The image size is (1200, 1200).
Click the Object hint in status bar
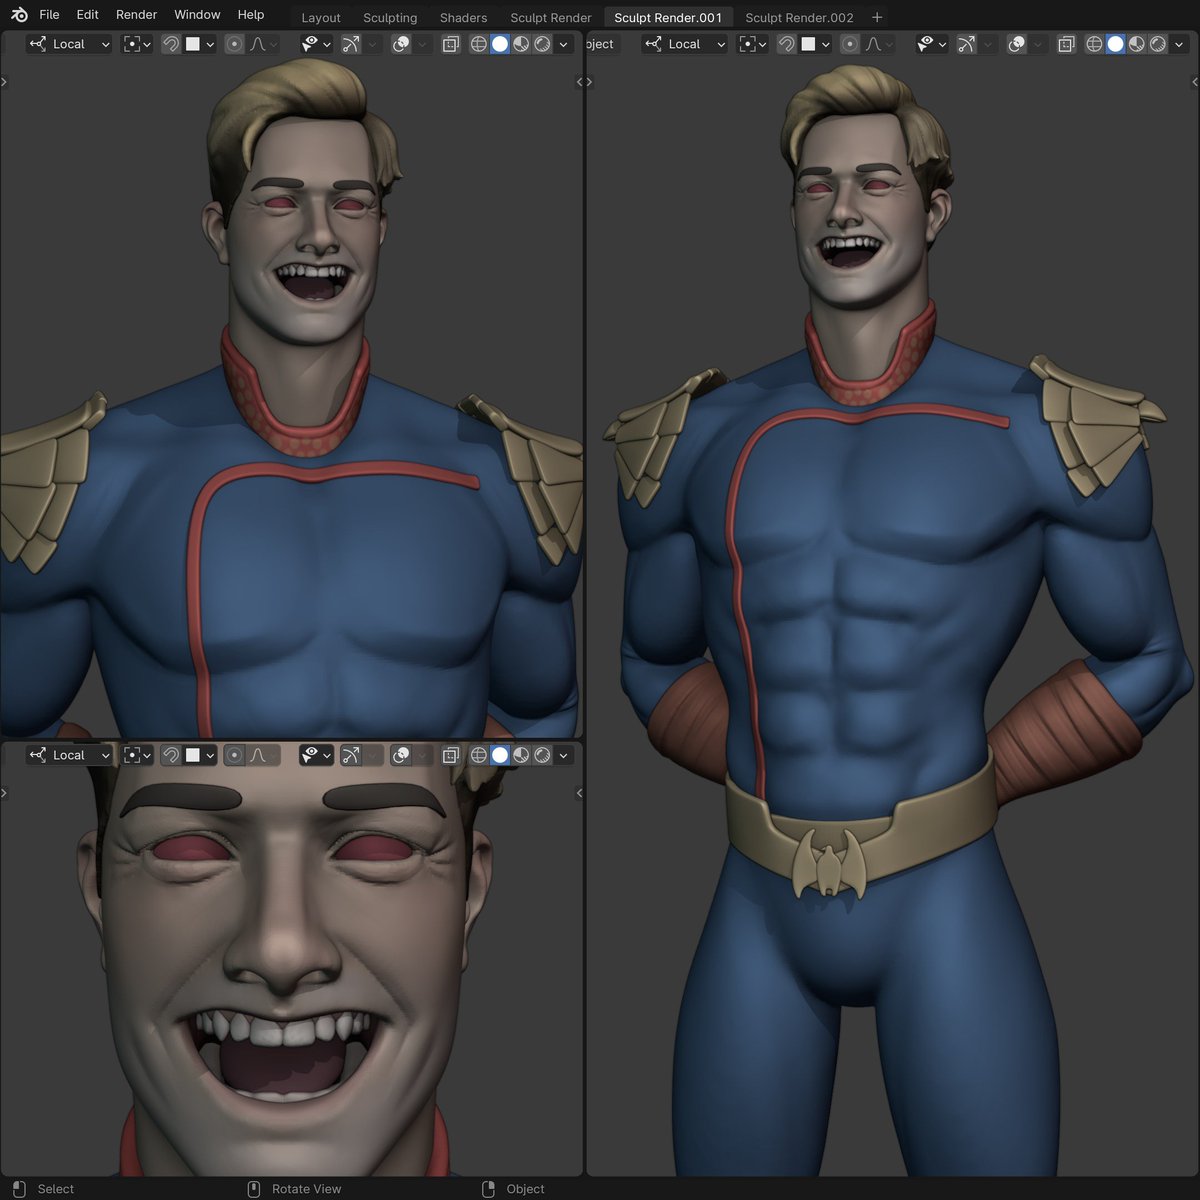click(x=526, y=1189)
